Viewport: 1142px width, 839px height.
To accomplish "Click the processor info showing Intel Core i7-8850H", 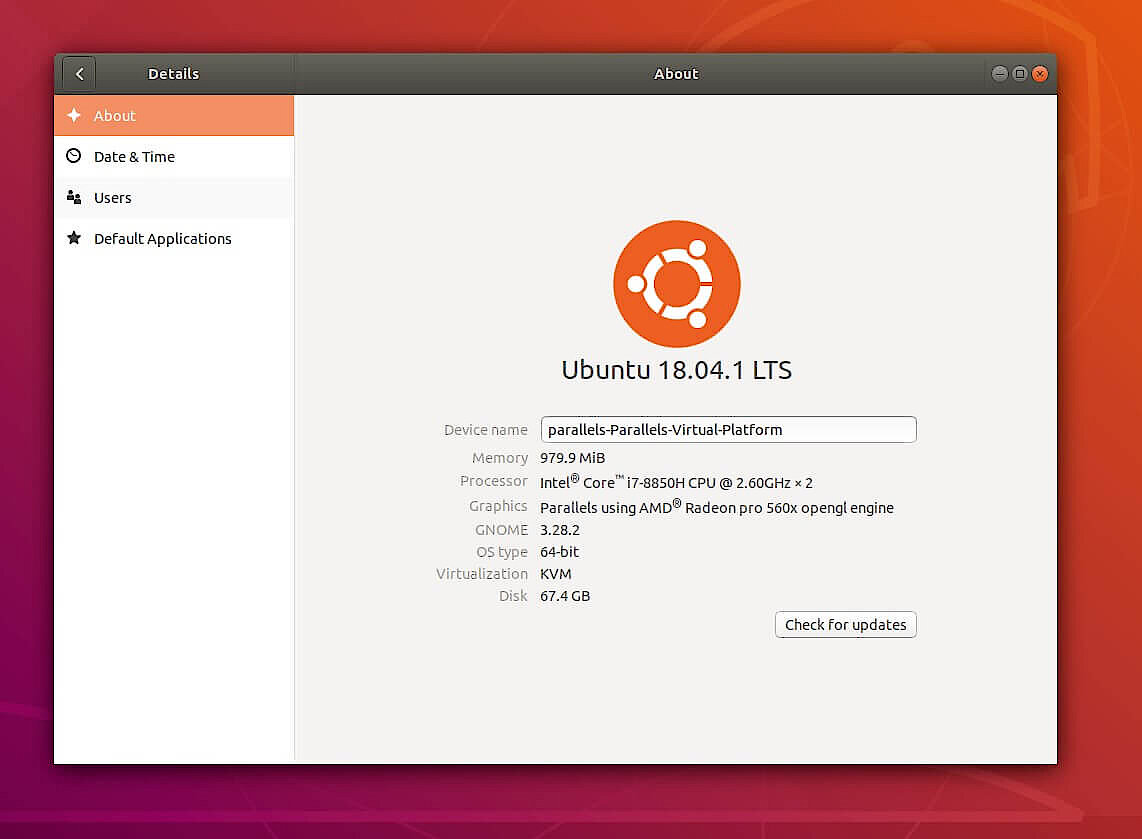I will 676,482.
